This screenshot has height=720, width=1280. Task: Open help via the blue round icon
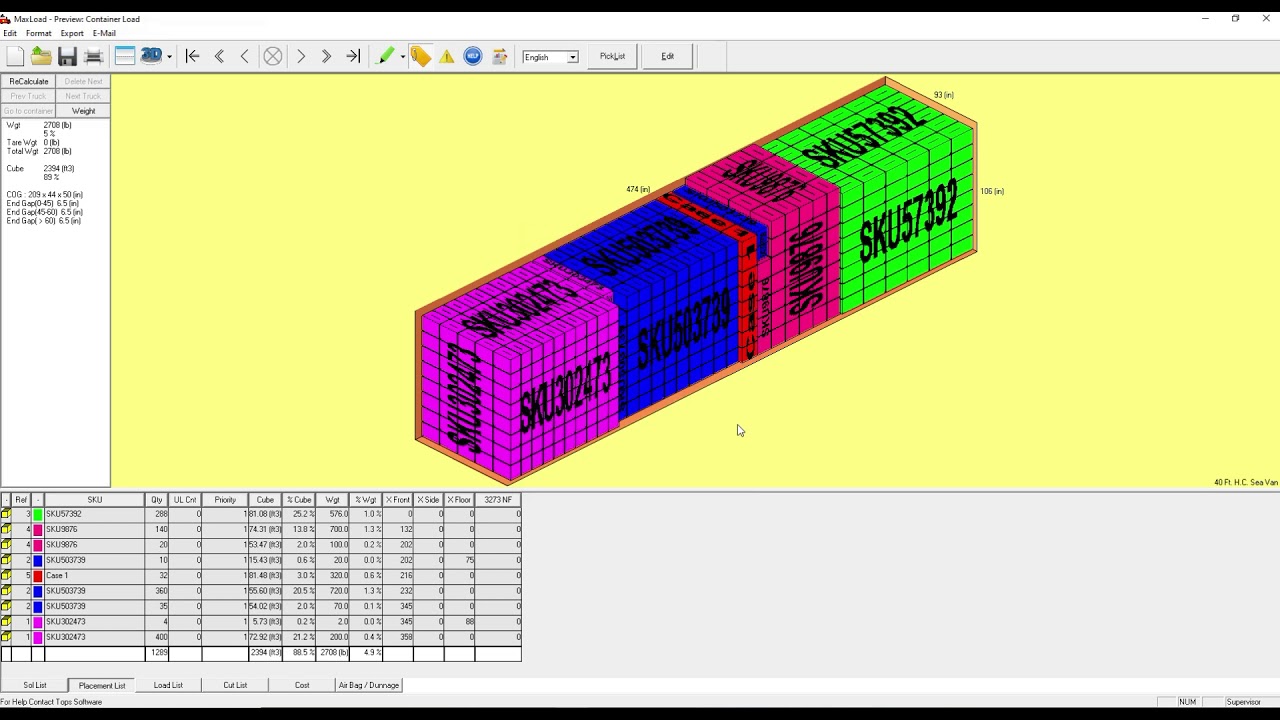coord(473,56)
